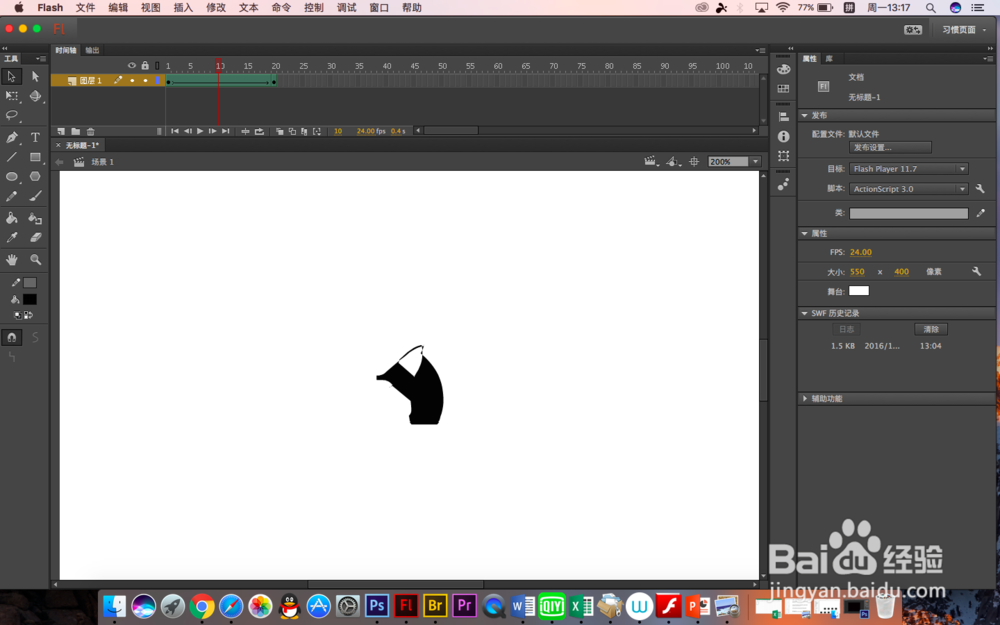Toggle Center Frame button in timeline
This screenshot has width=1000, height=625.
tap(245, 131)
